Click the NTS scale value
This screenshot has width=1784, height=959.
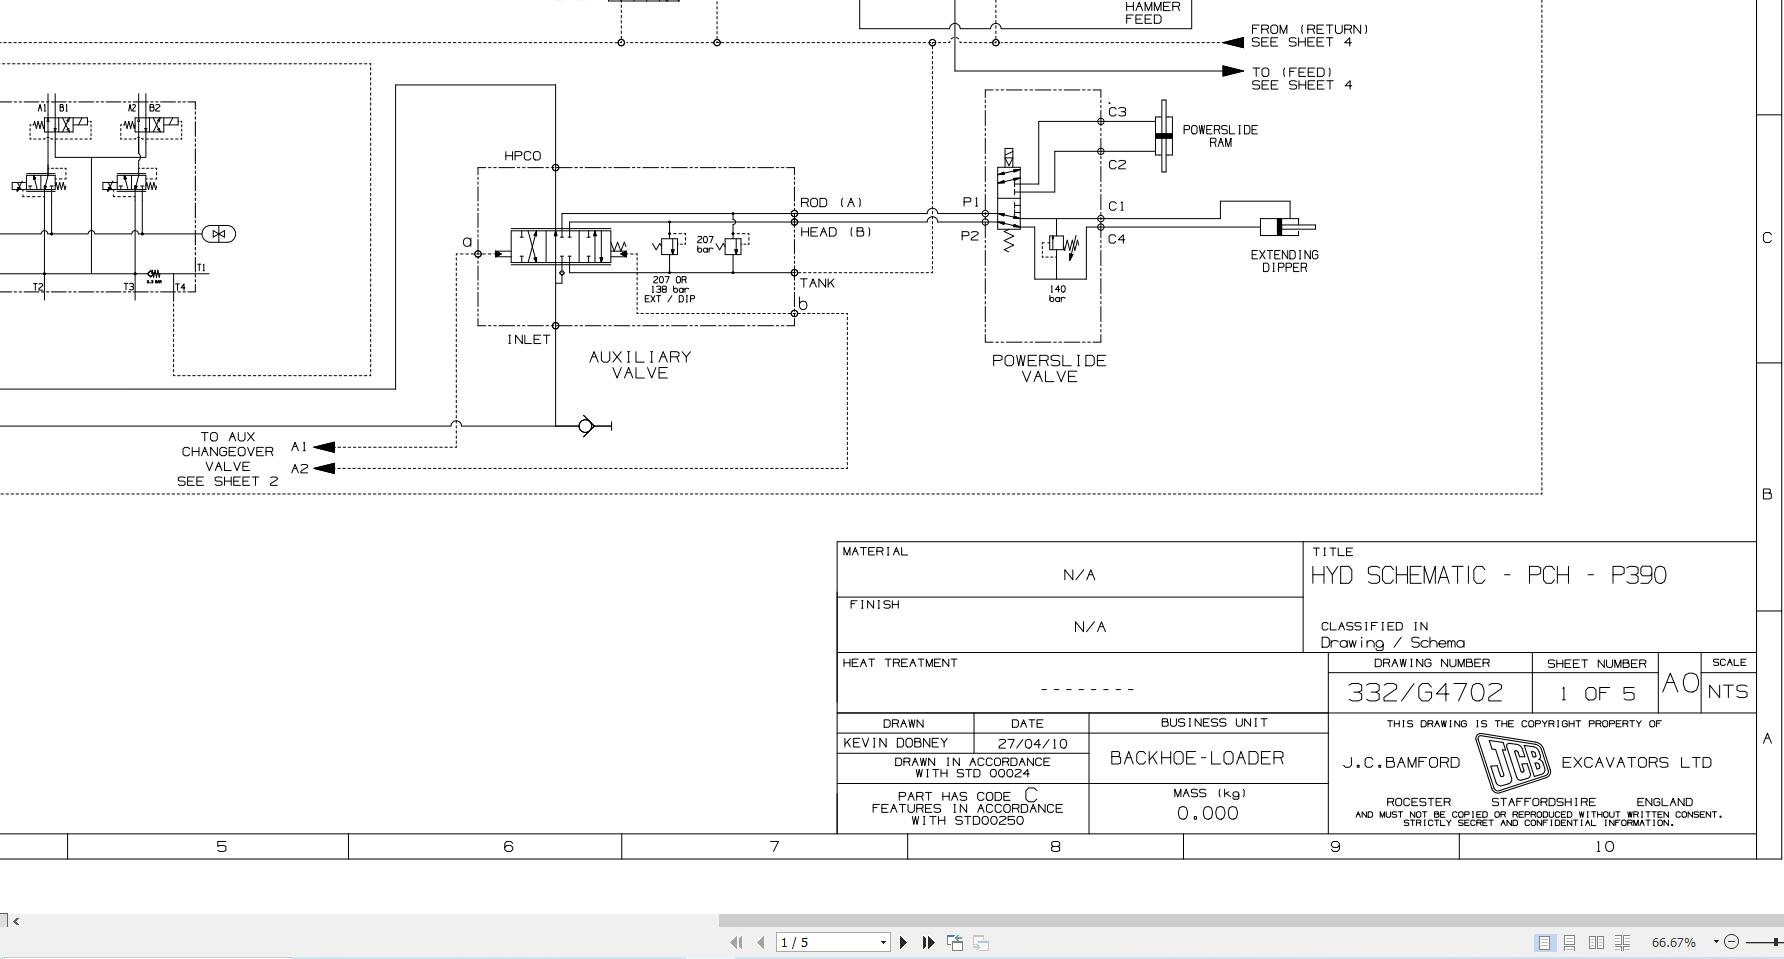1728,692
